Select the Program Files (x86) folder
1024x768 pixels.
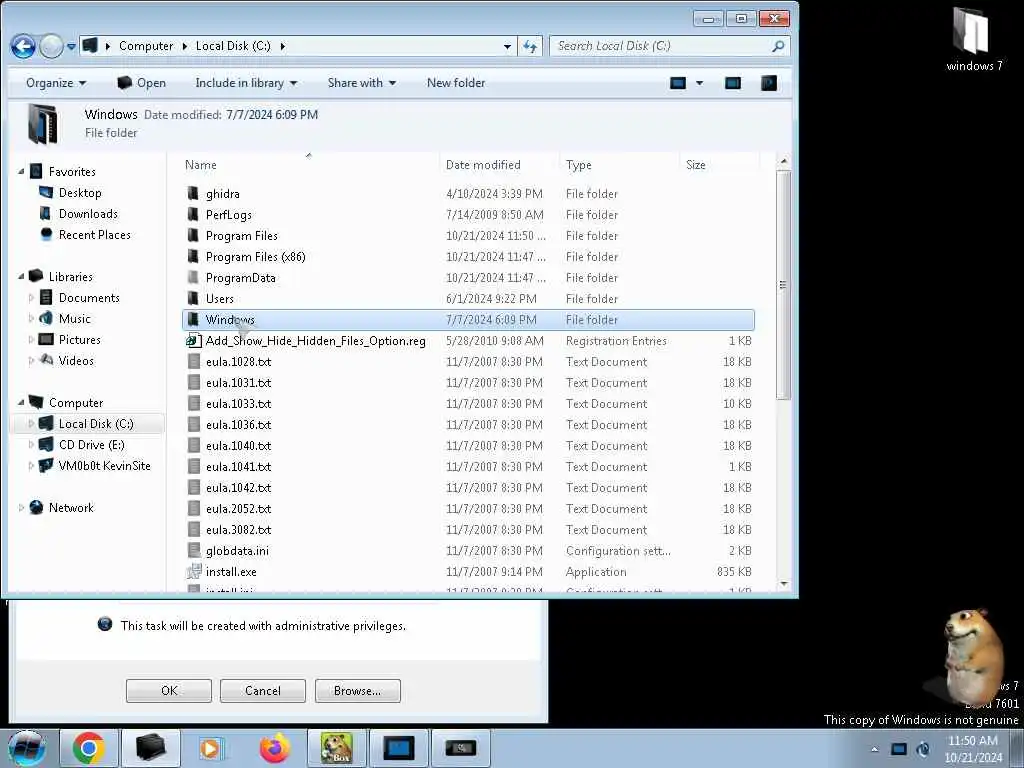468,257
